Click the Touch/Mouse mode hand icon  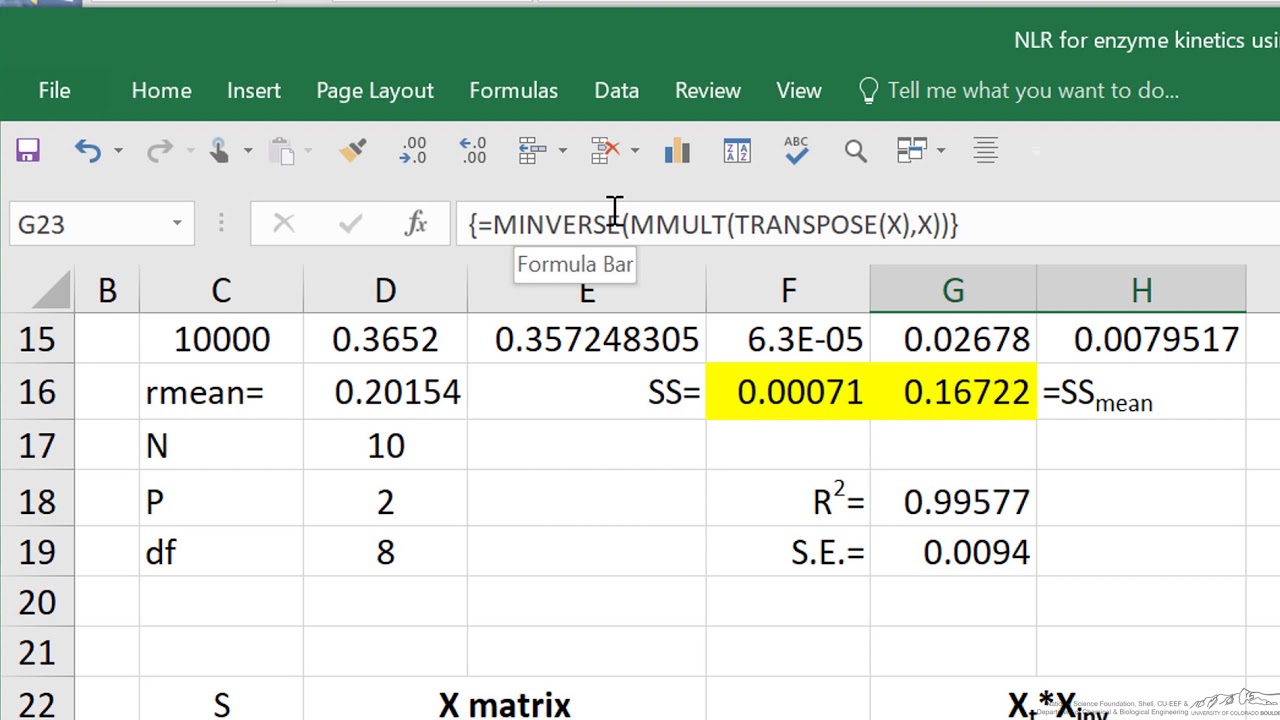(219, 150)
